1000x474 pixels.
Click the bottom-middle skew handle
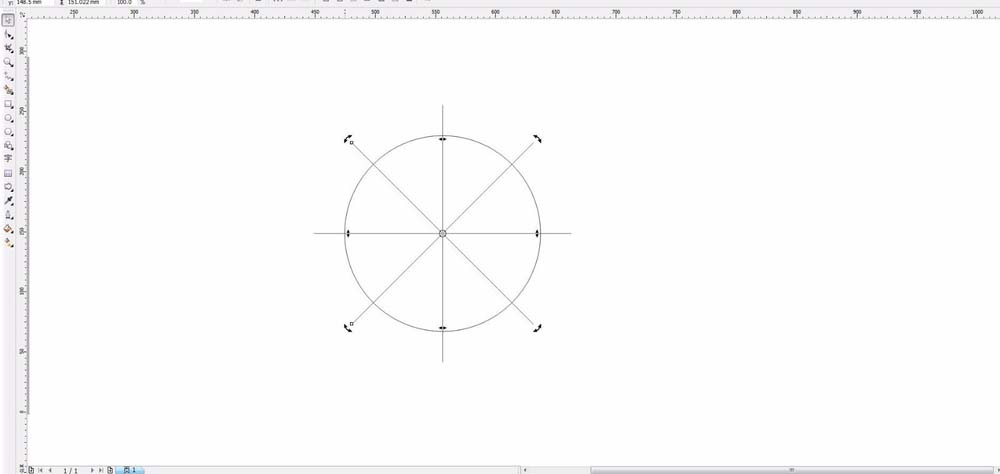[443, 329]
